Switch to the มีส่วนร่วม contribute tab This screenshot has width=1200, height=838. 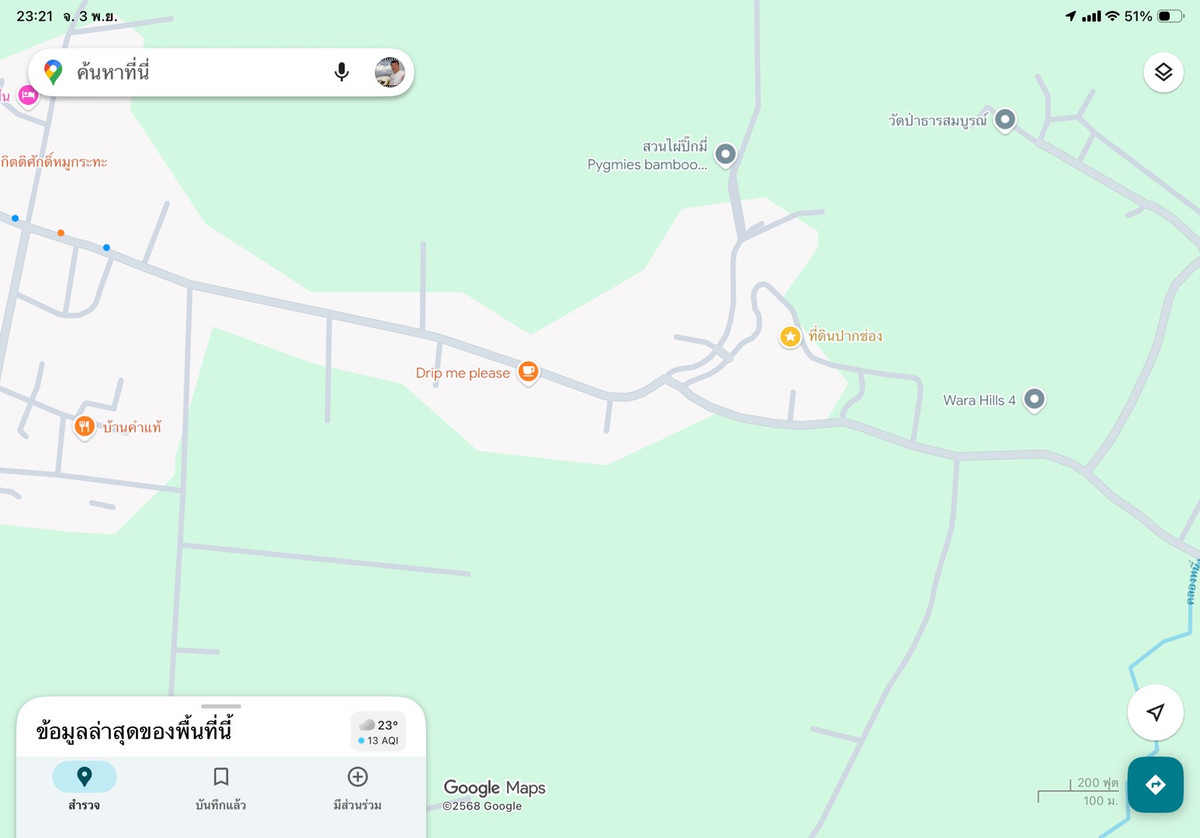click(x=357, y=787)
